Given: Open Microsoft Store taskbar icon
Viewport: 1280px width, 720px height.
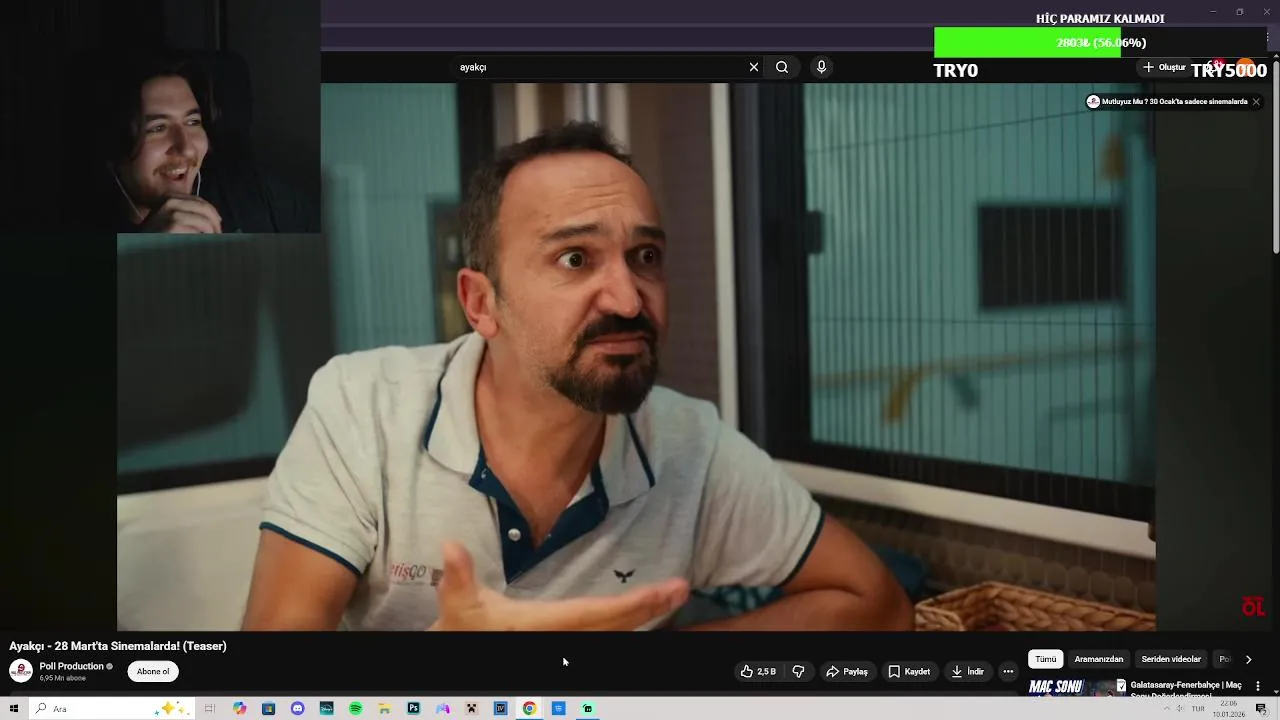Looking at the screenshot, I should click(268, 708).
